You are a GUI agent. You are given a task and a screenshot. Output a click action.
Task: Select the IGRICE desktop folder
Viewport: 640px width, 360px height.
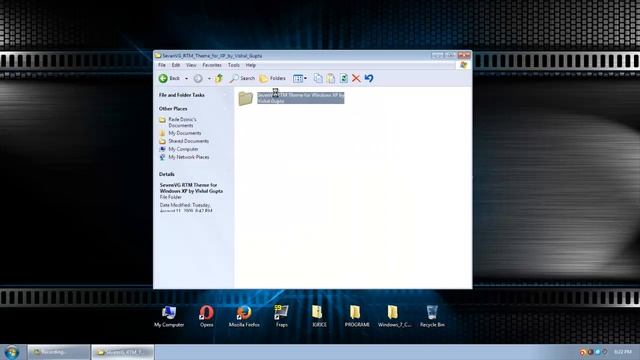(319, 316)
